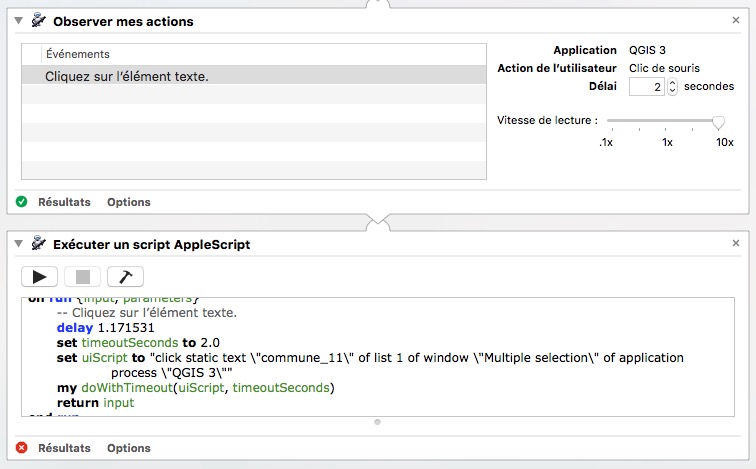This screenshot has width=756, height=469.
Task: Show Résultats for Observer mes actions
Action: [64, 202]
